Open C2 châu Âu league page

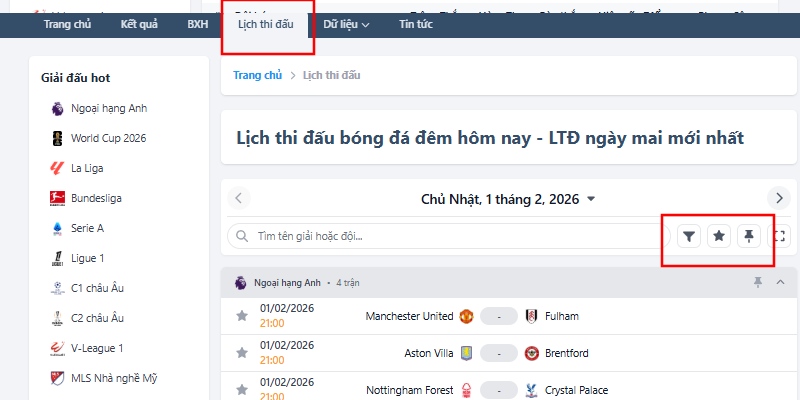click(x=97, y=318)
